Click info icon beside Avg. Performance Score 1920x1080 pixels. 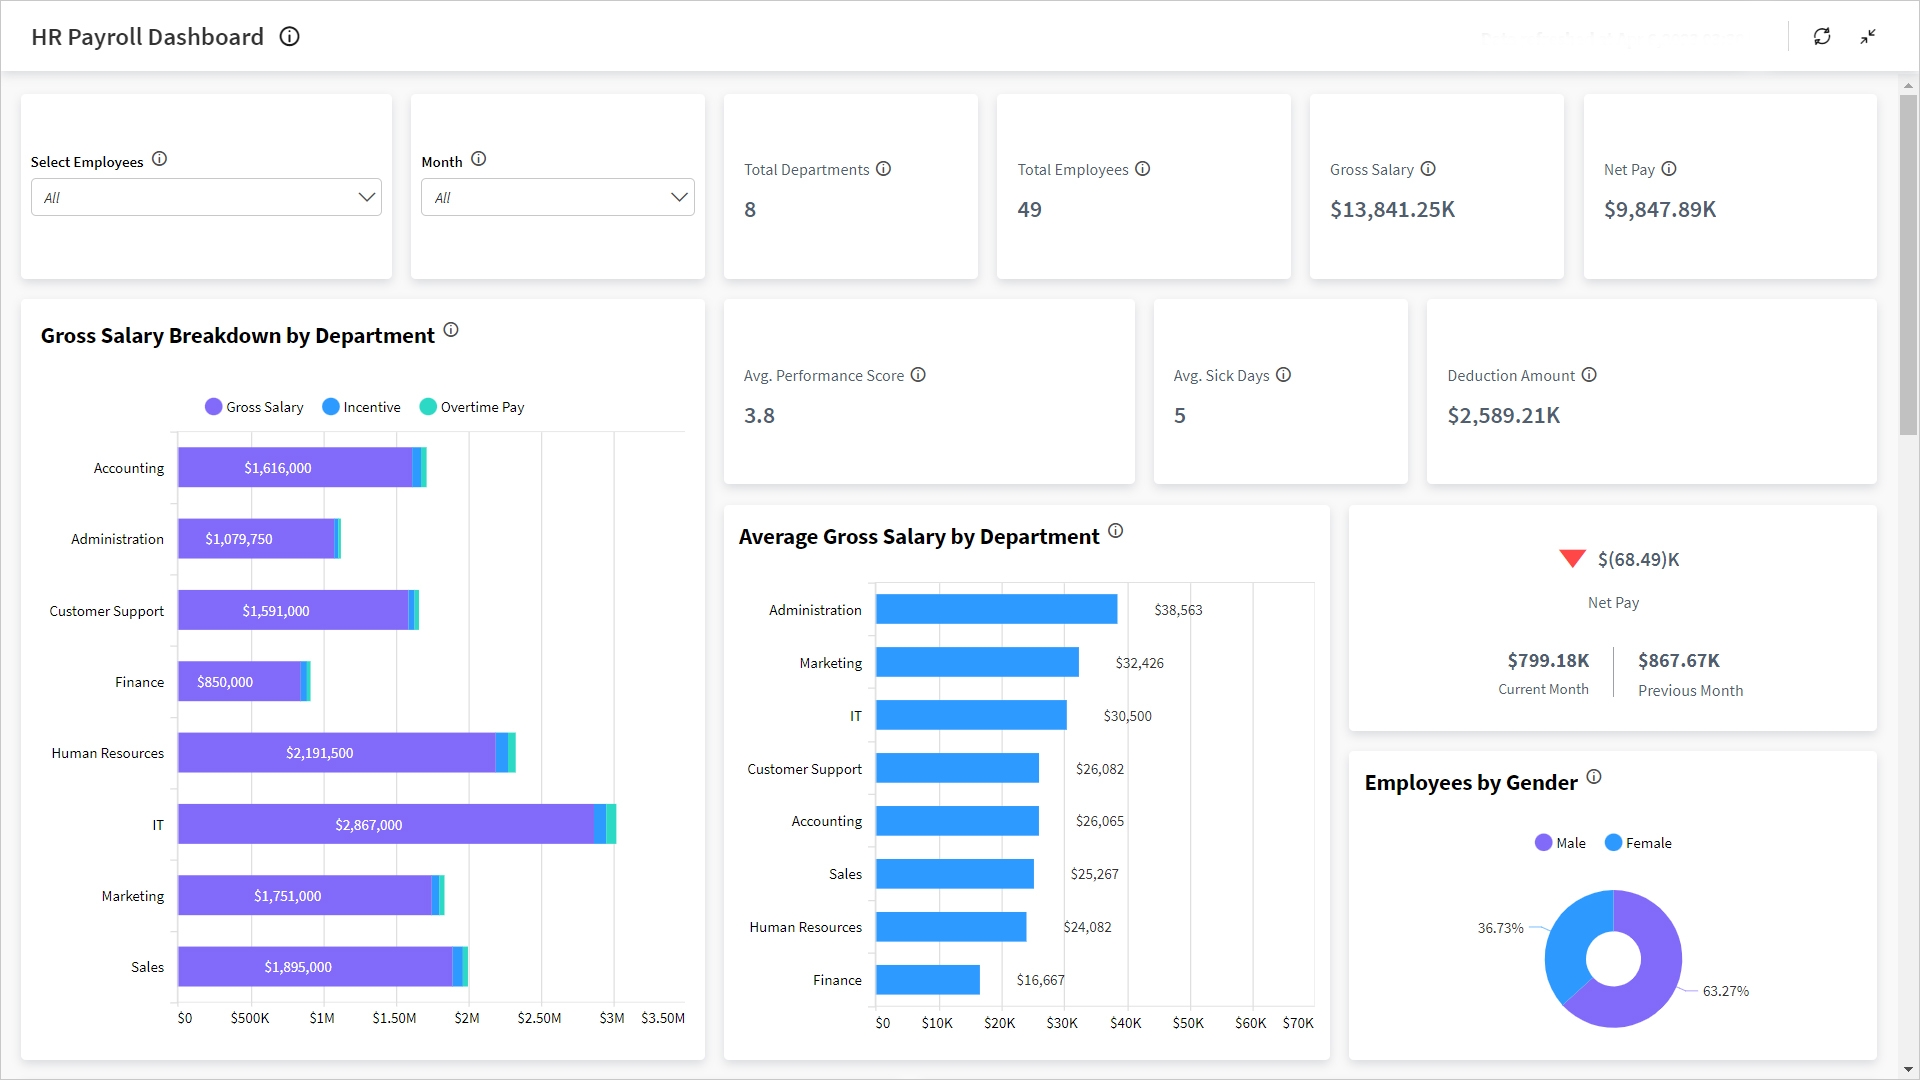pos(918,375)
